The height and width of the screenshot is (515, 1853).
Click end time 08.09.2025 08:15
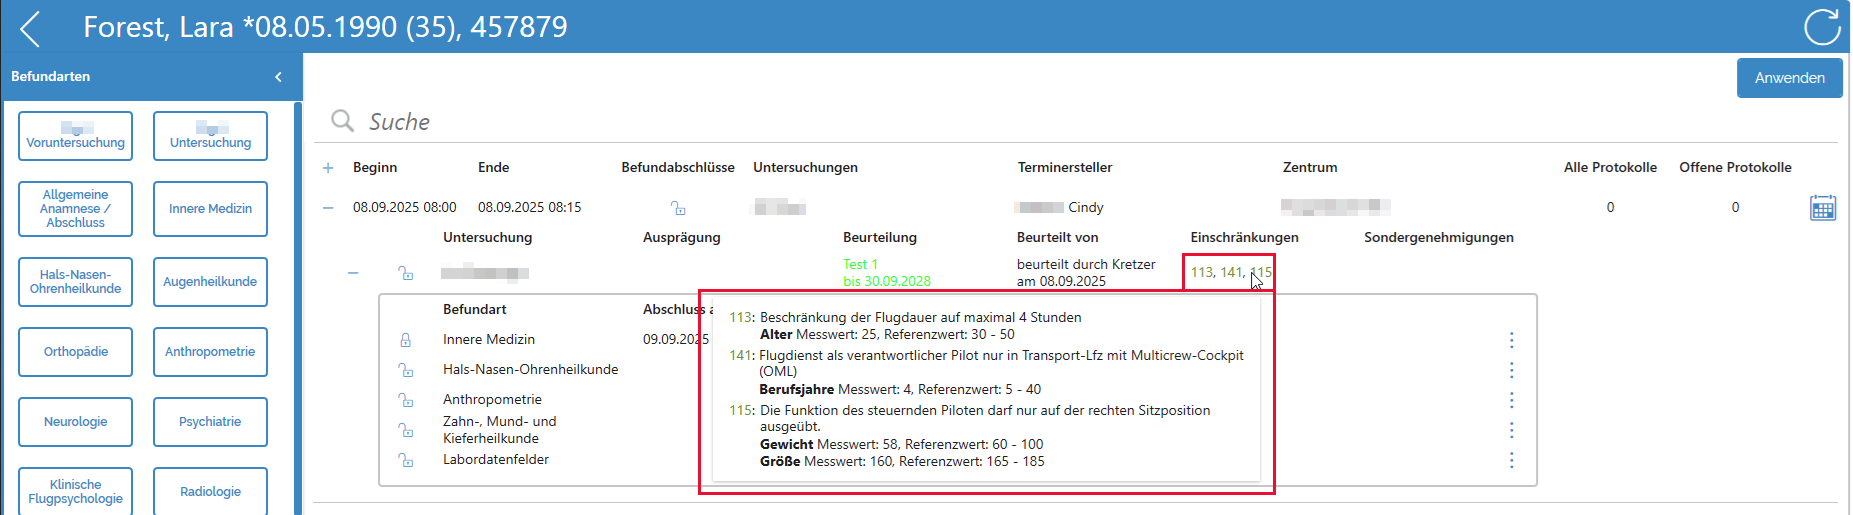(x=529, y=208)
